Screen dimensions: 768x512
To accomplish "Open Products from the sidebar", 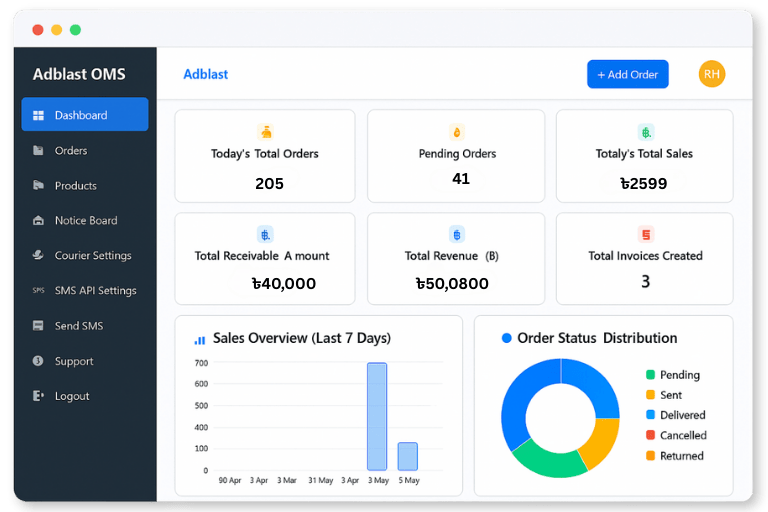I will [85, 186].
